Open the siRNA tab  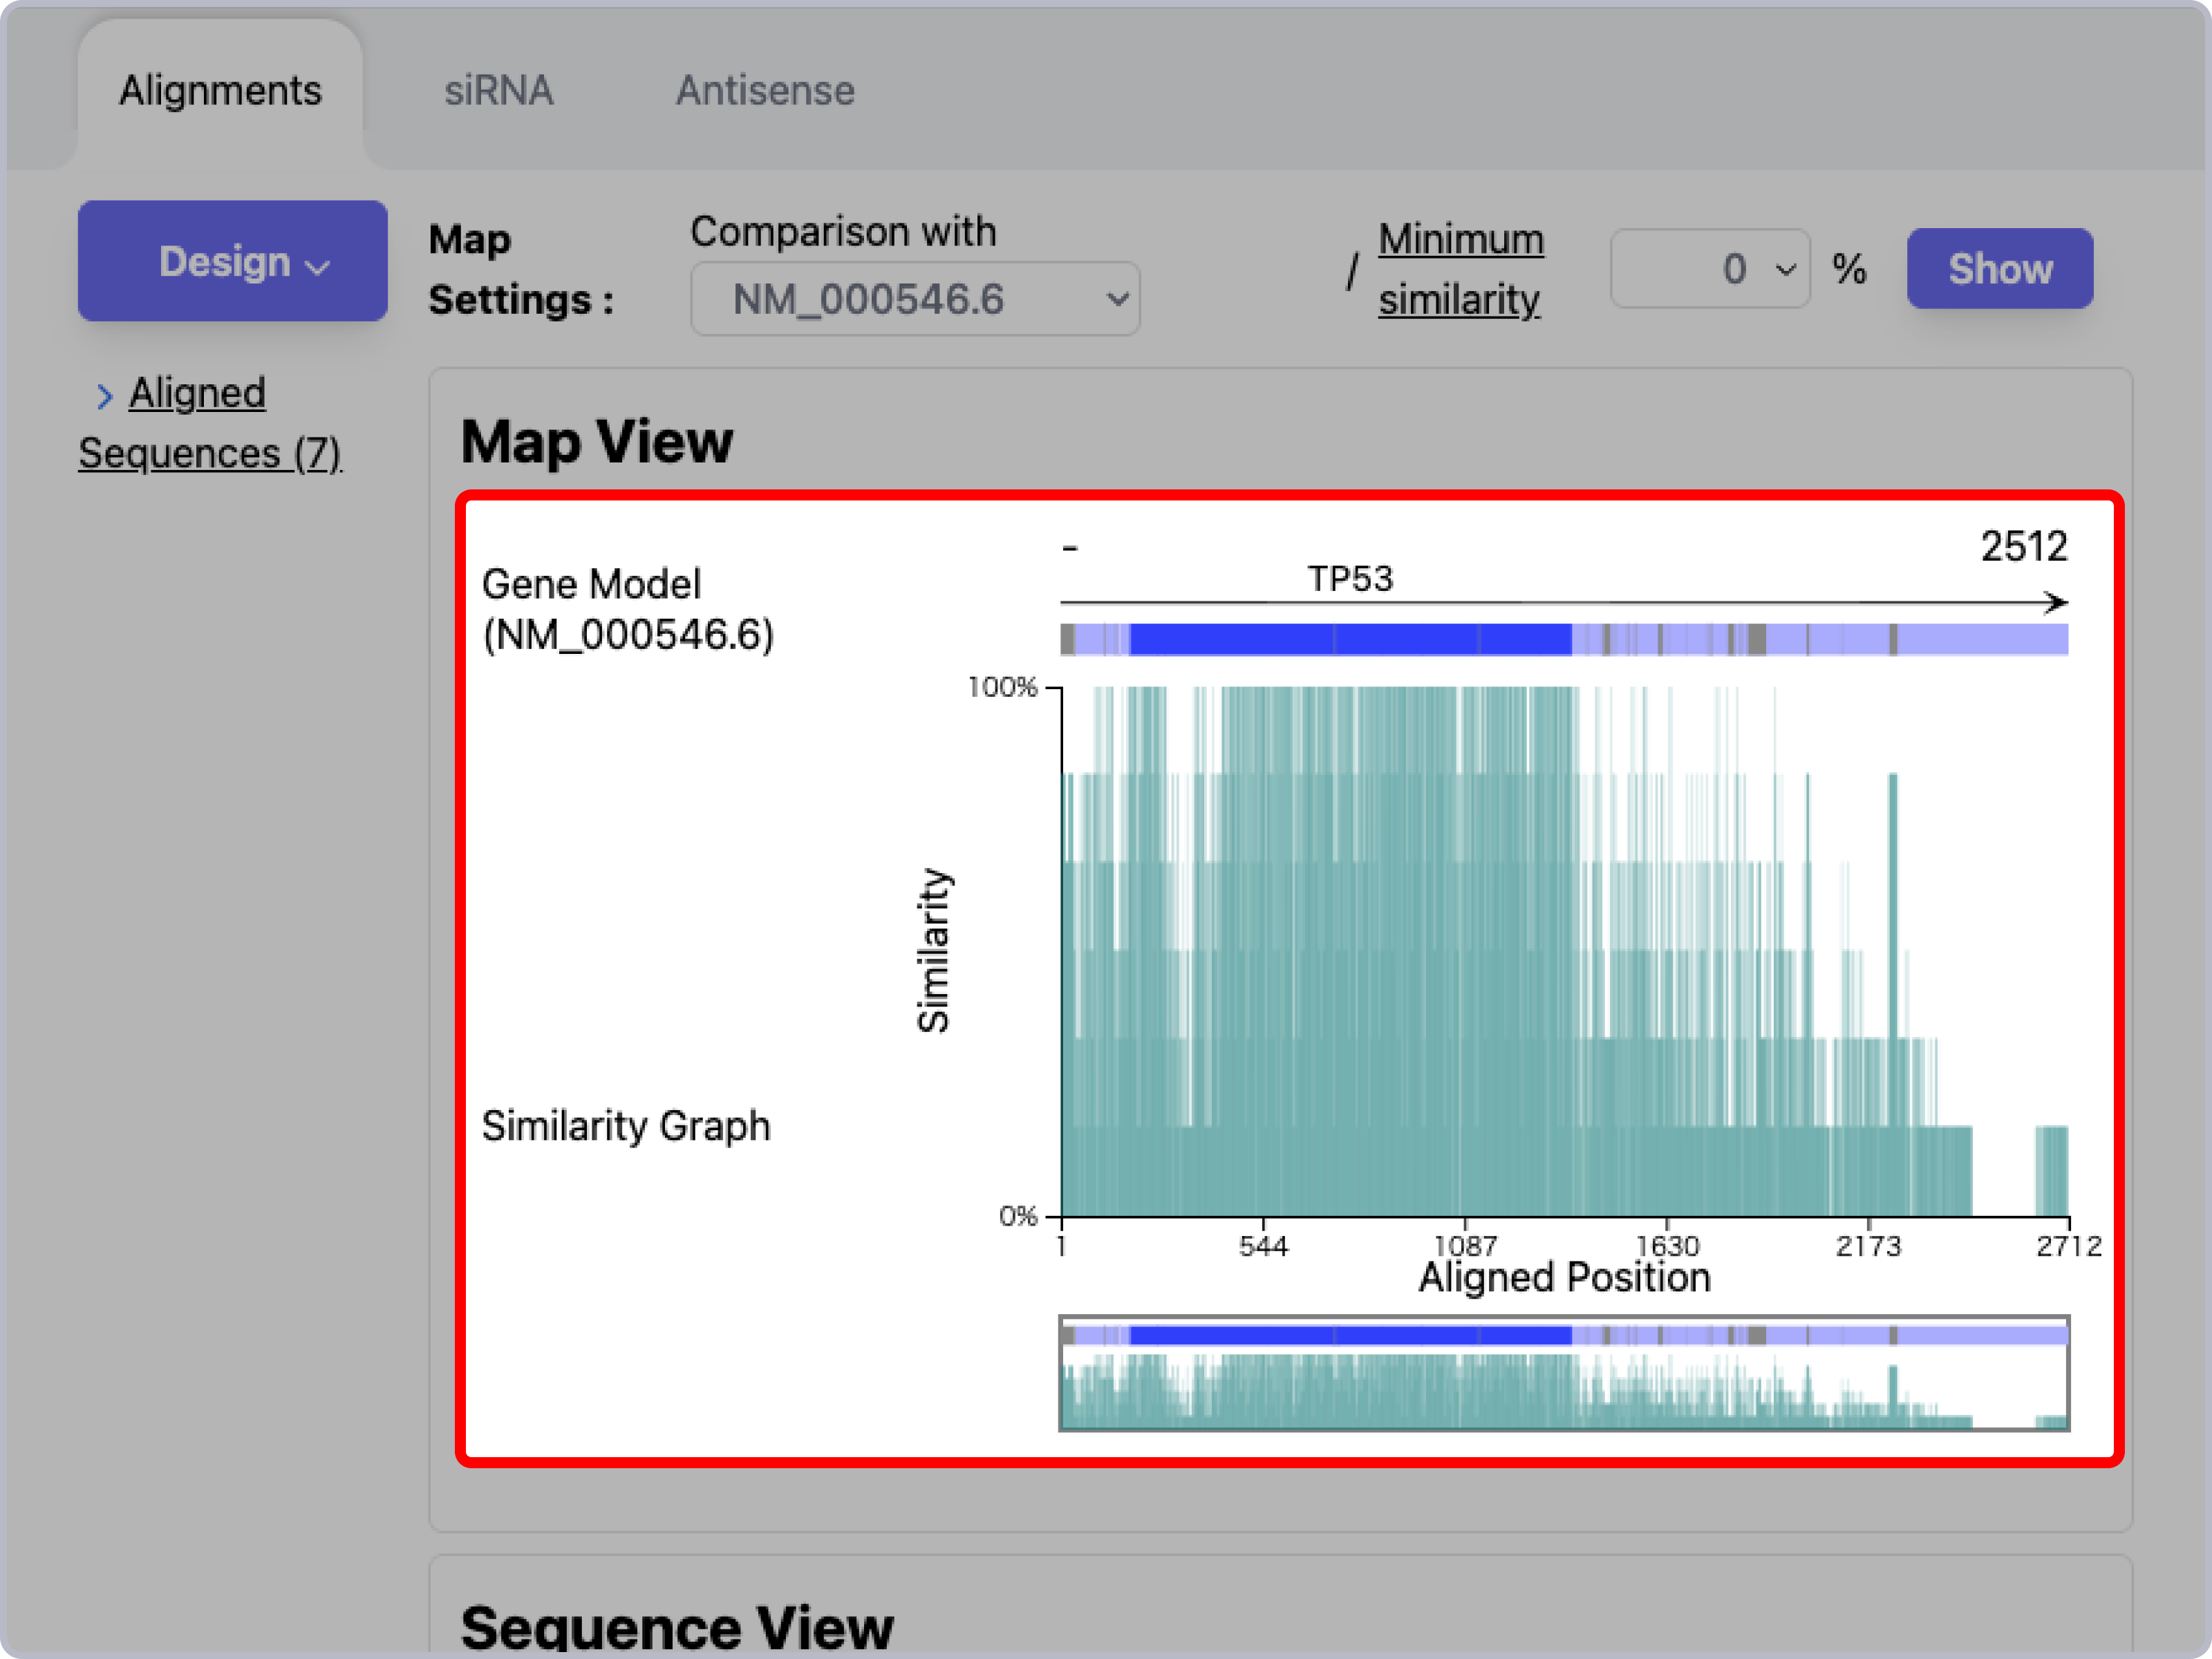coord(498,91)
